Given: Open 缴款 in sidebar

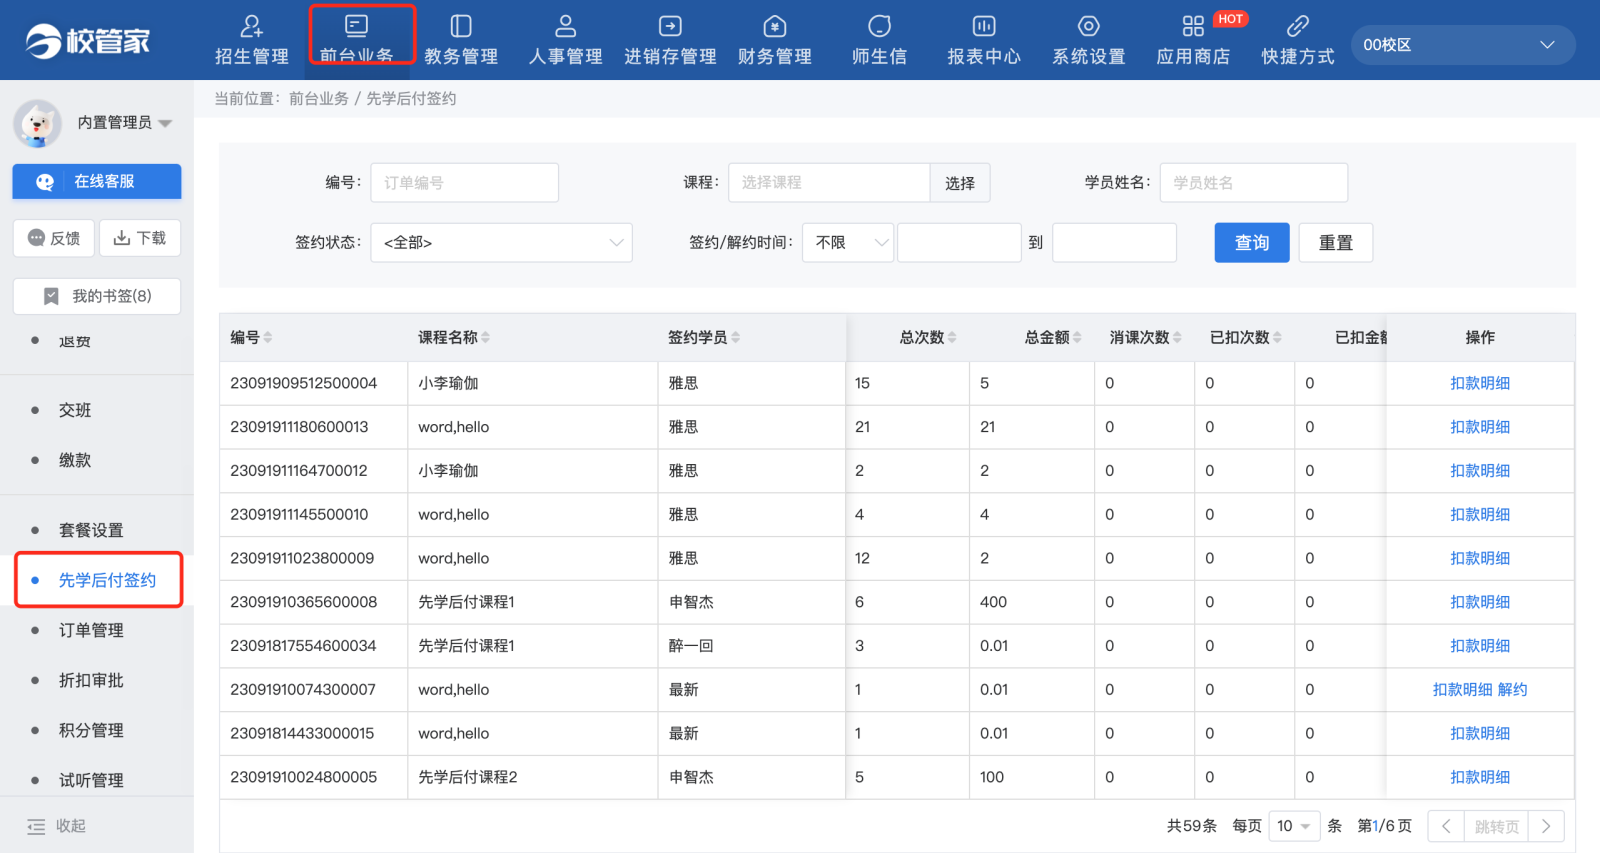Looking at the screenshot, I should [x=75, y=460].
